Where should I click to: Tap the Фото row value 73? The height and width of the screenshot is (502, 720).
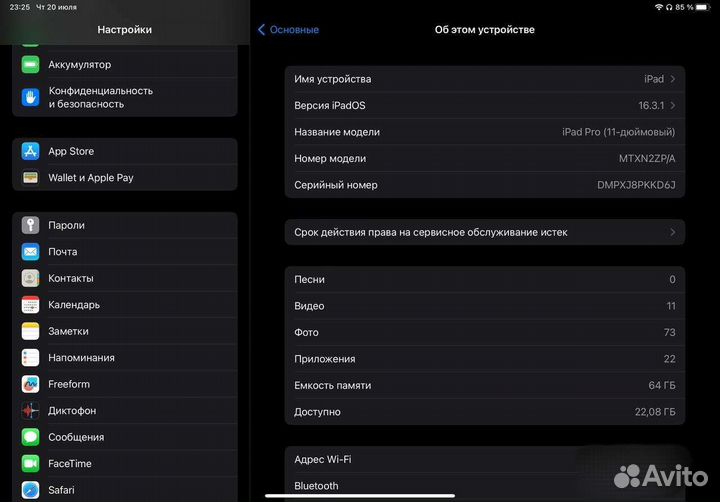(669, 333)
